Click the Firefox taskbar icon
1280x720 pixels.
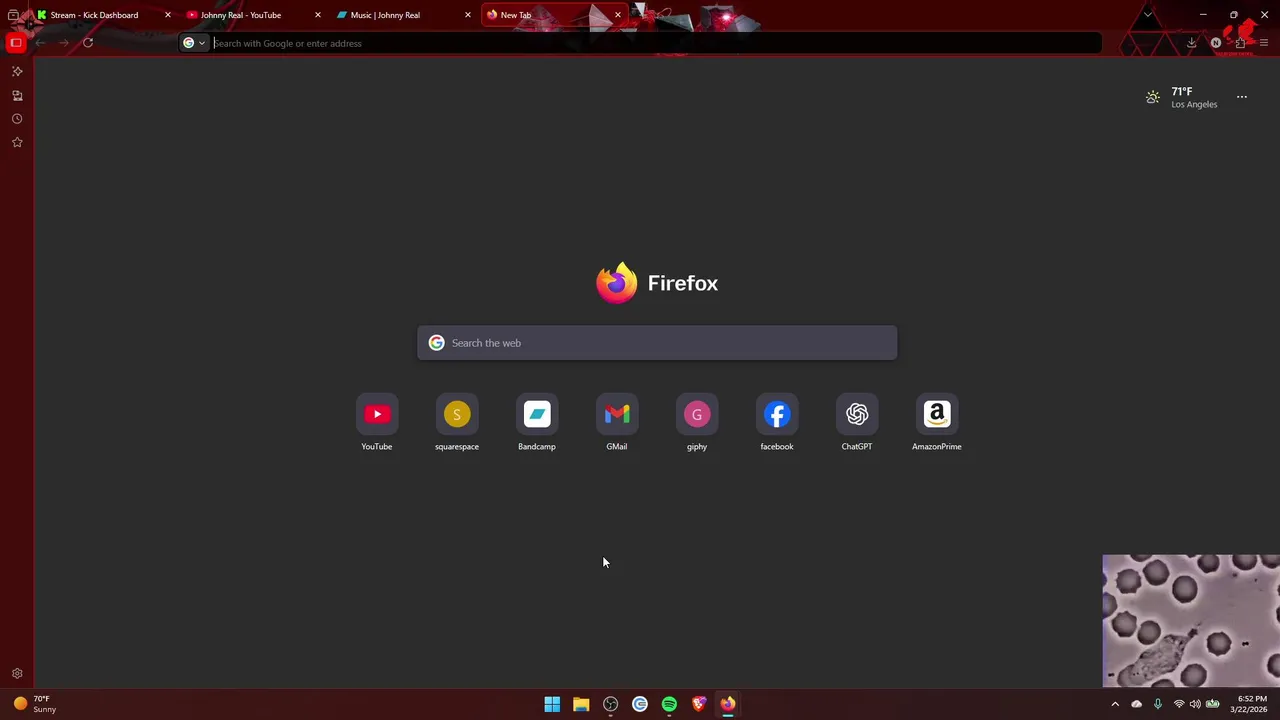728,704
